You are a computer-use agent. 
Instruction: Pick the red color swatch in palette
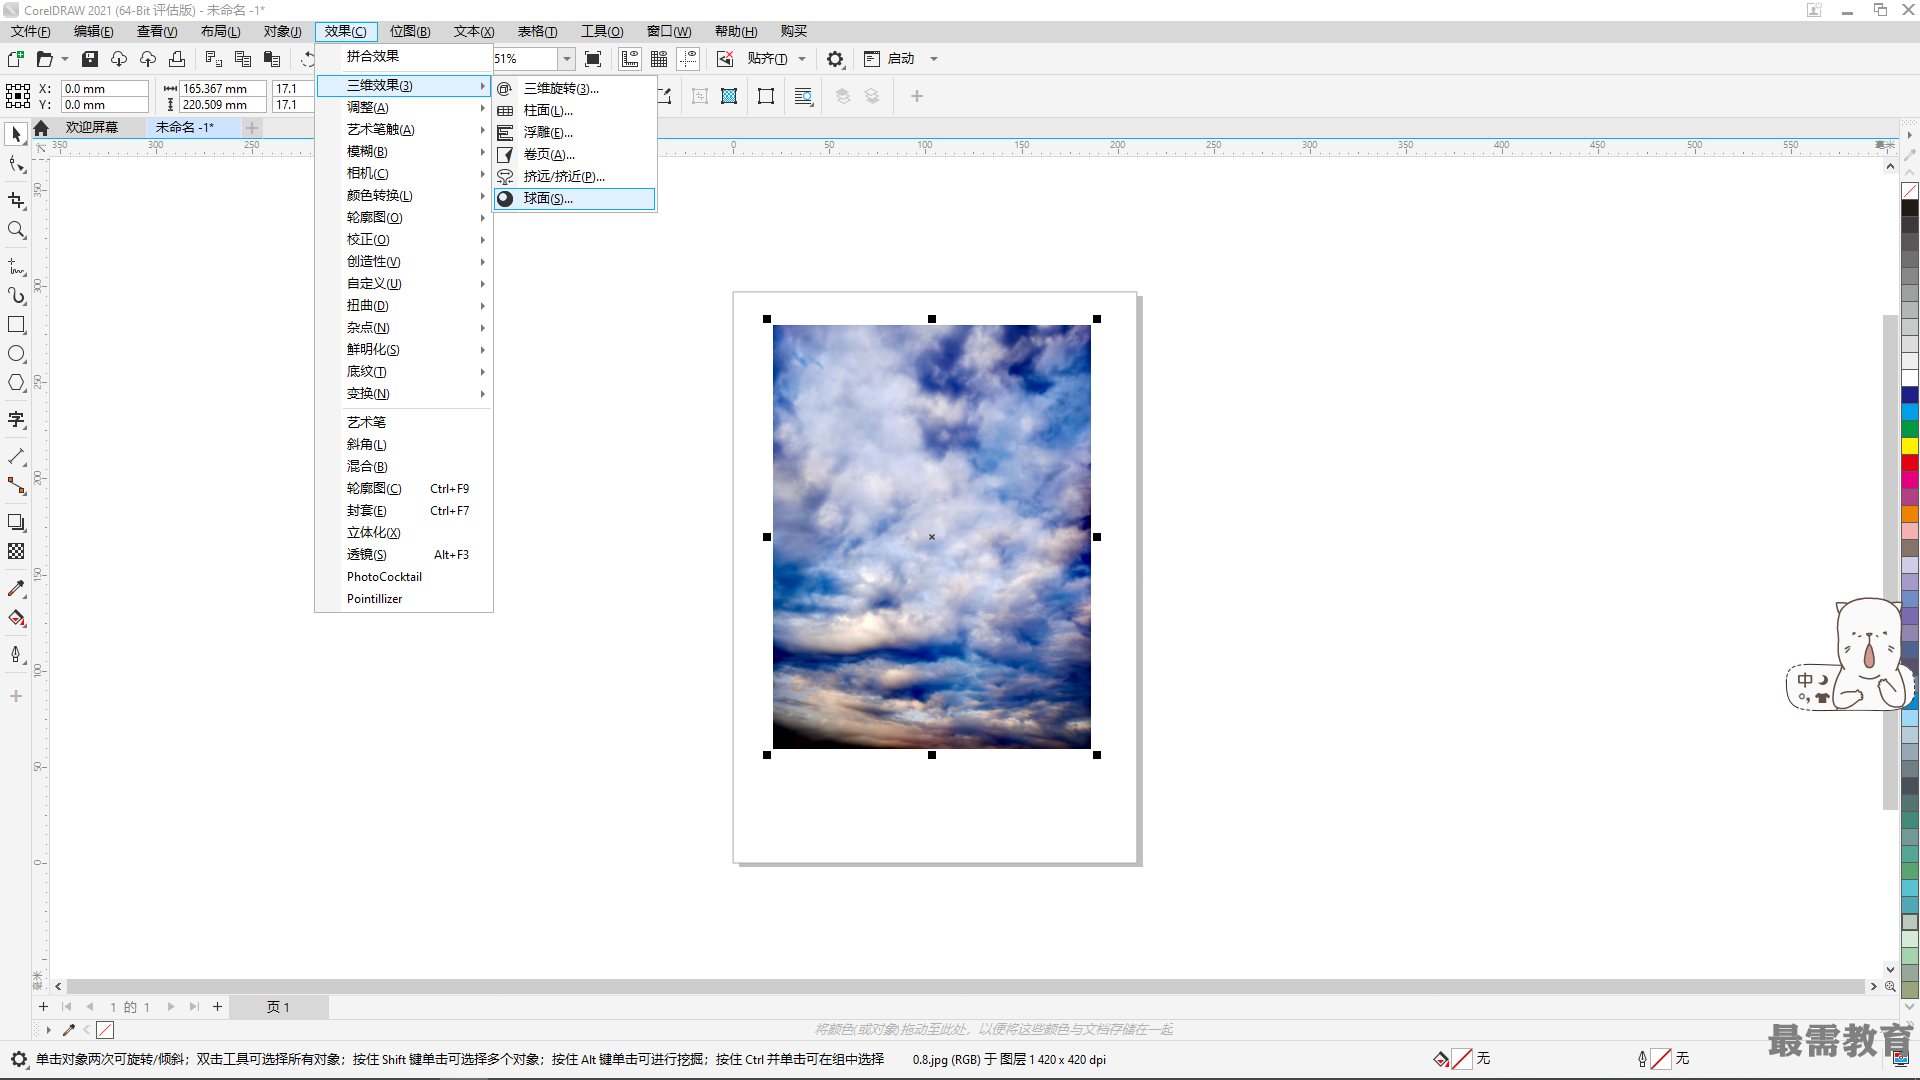1909,463
